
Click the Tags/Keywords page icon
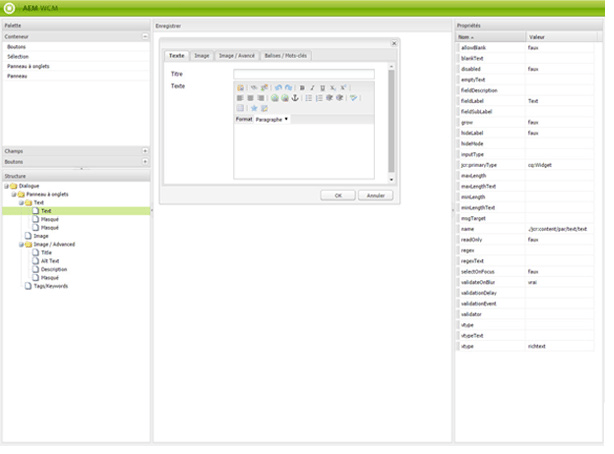point(28,286)
